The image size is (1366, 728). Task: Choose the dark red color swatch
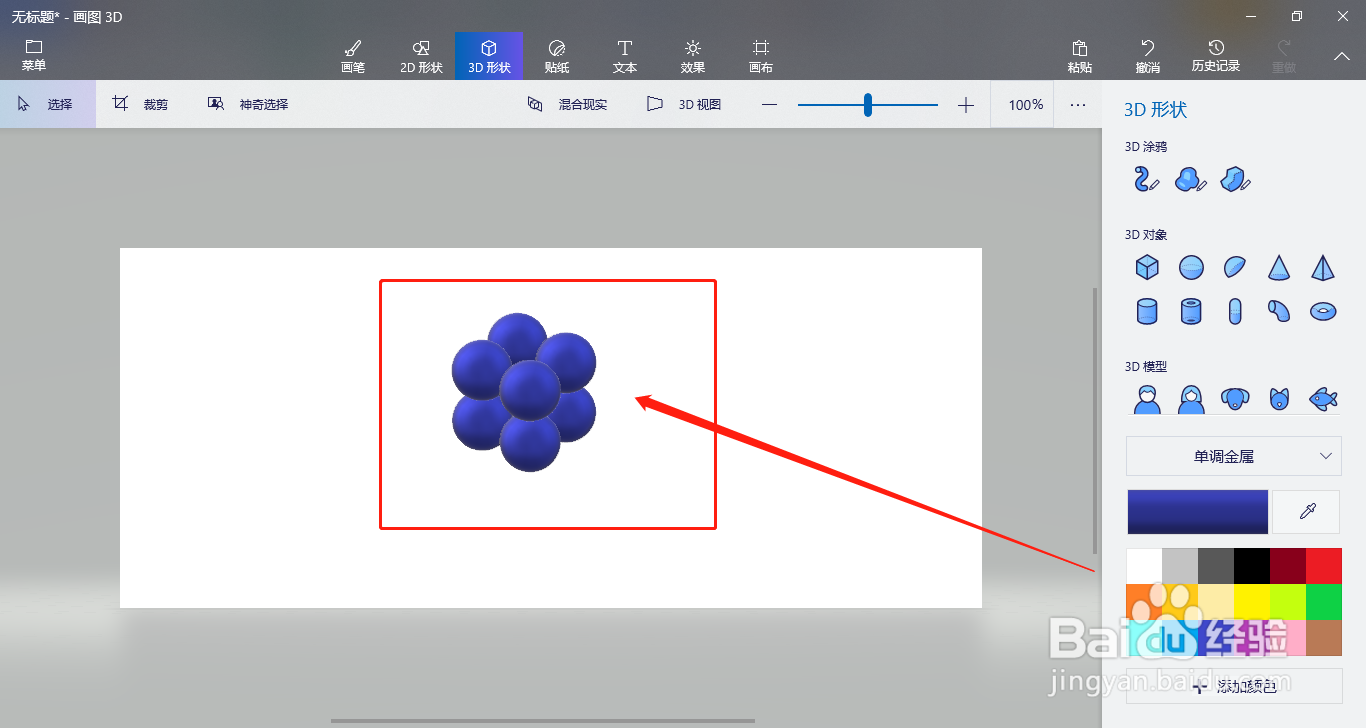click(1288, 566)
